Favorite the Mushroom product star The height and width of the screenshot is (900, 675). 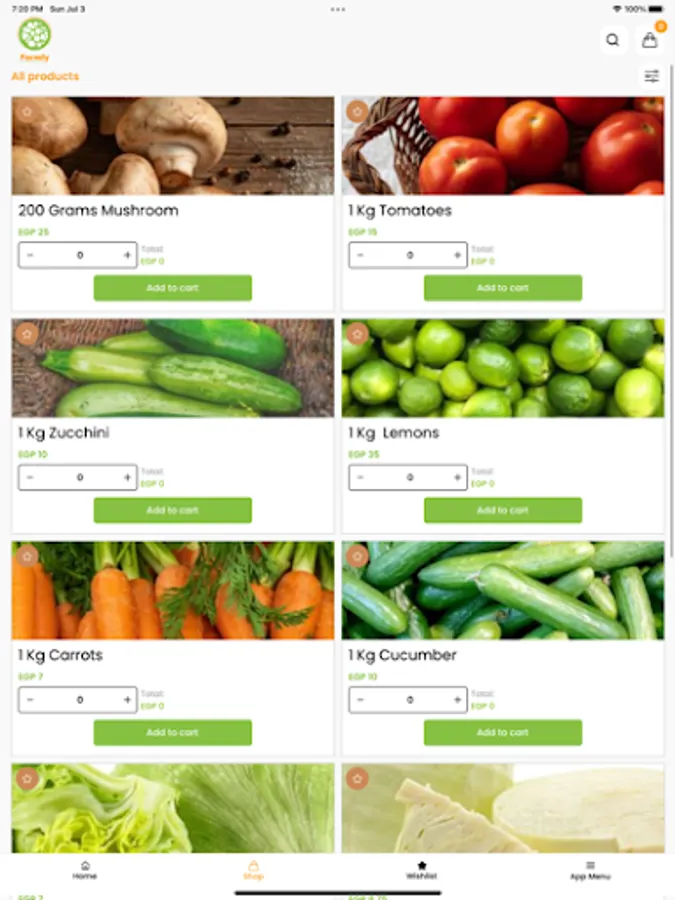[27, 111]
